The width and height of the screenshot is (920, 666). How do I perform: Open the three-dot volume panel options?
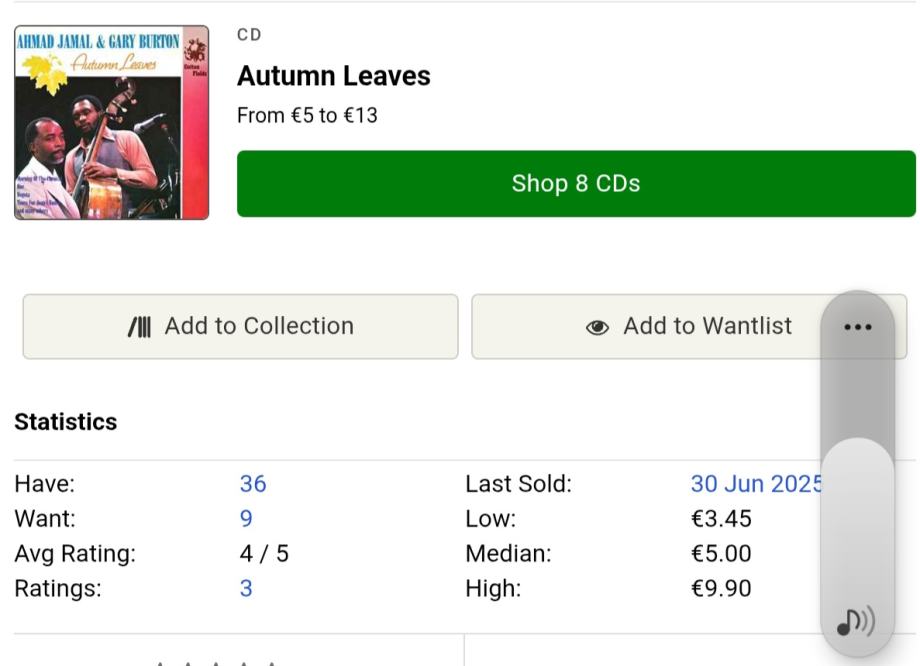[858, 327]
